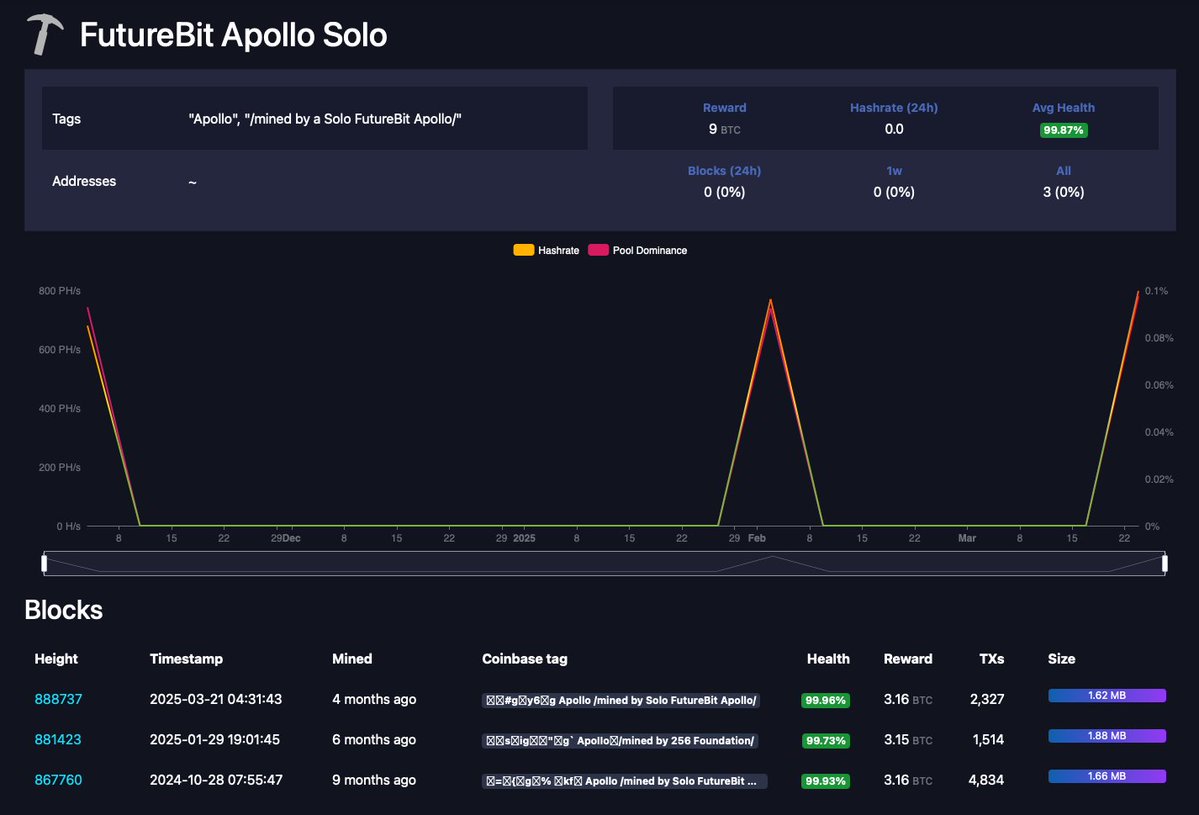Click the 99.87% average health badge
The width and height of the screenshot is (1199, 815).
[x=1063, y=130]
